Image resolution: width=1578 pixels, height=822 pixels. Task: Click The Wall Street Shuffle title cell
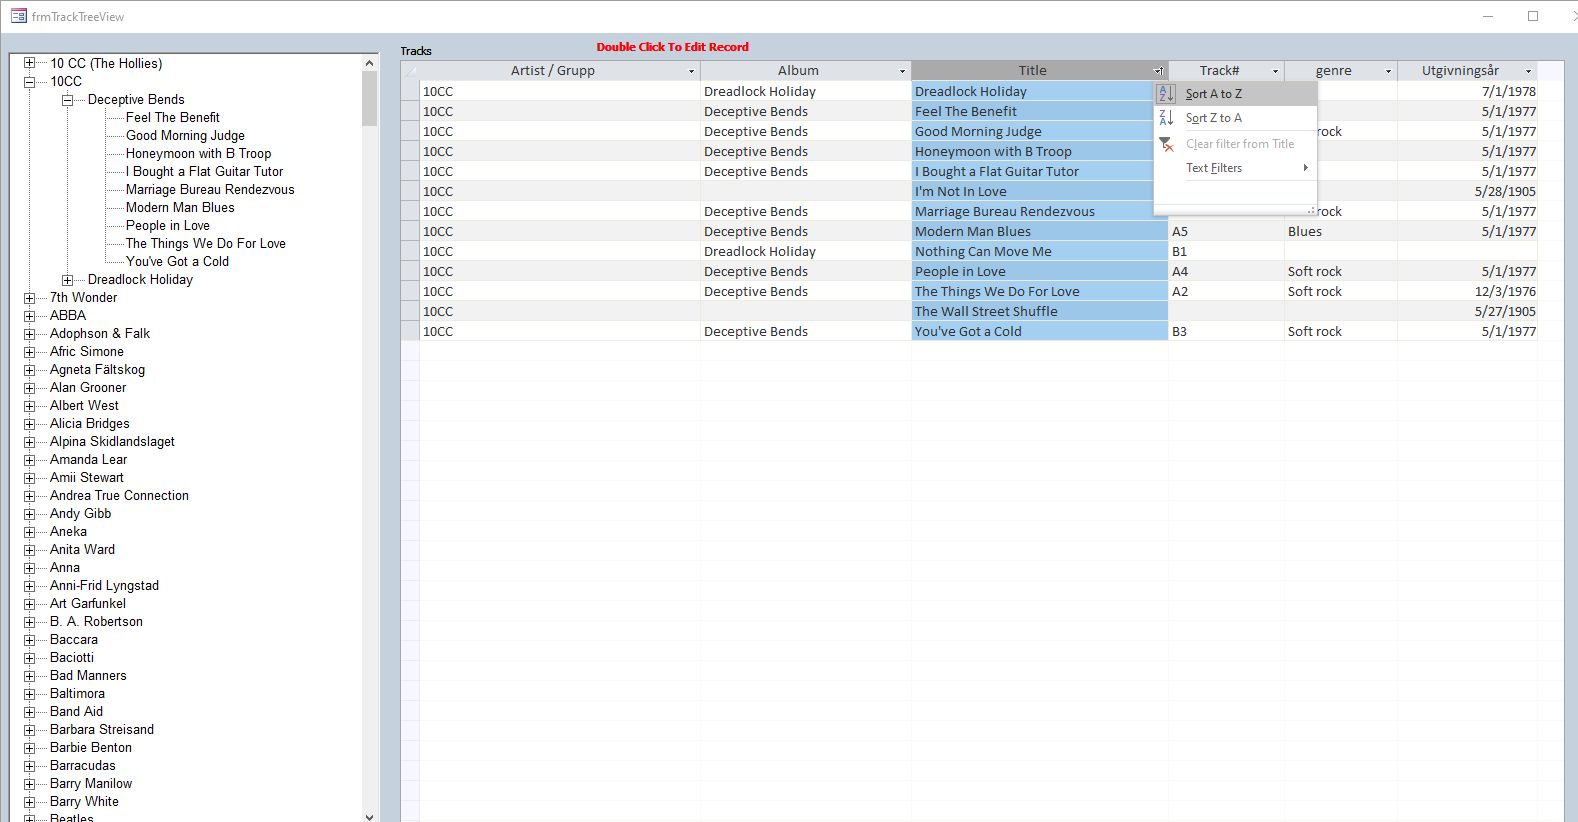[x=1039, y=311]
